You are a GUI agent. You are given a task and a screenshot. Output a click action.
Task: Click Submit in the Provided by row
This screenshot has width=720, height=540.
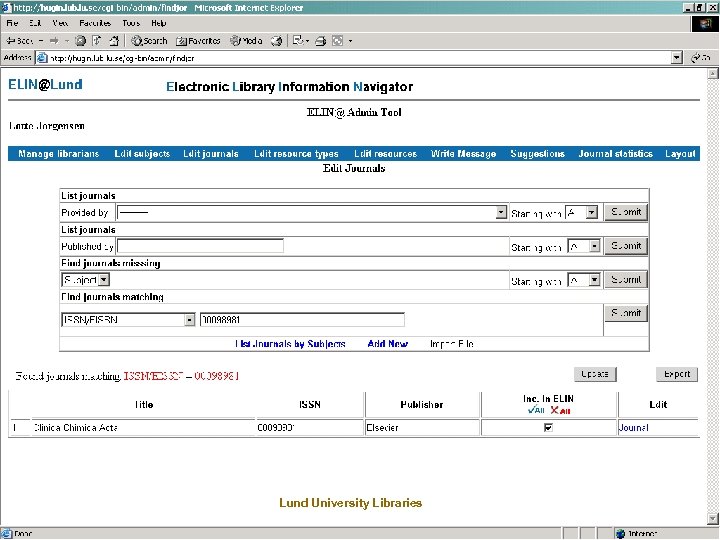(626, 212)
